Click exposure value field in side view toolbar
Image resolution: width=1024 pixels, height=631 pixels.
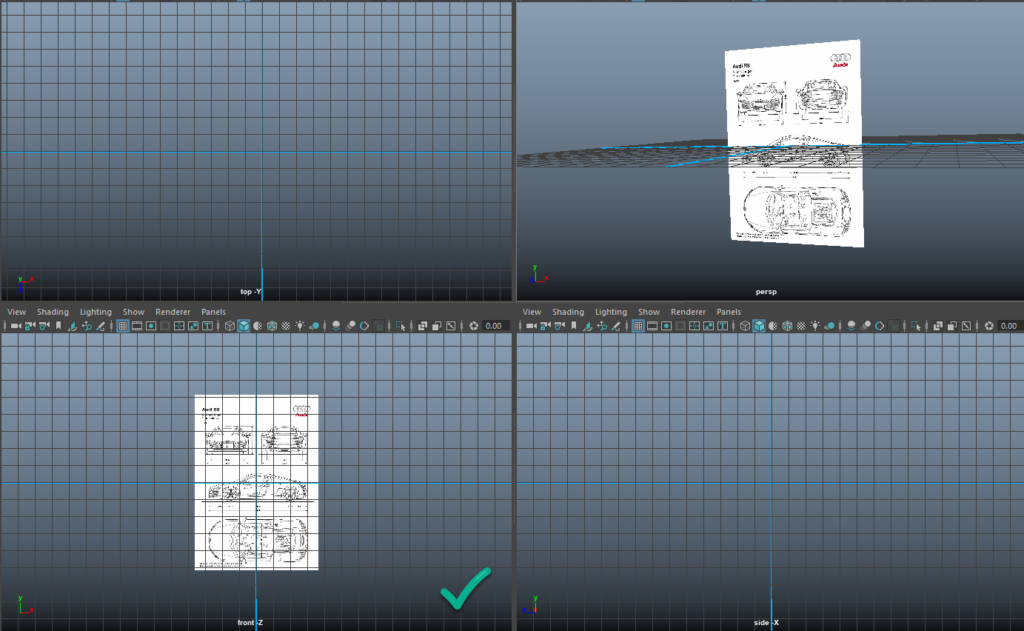click(x=1010, y=326)
